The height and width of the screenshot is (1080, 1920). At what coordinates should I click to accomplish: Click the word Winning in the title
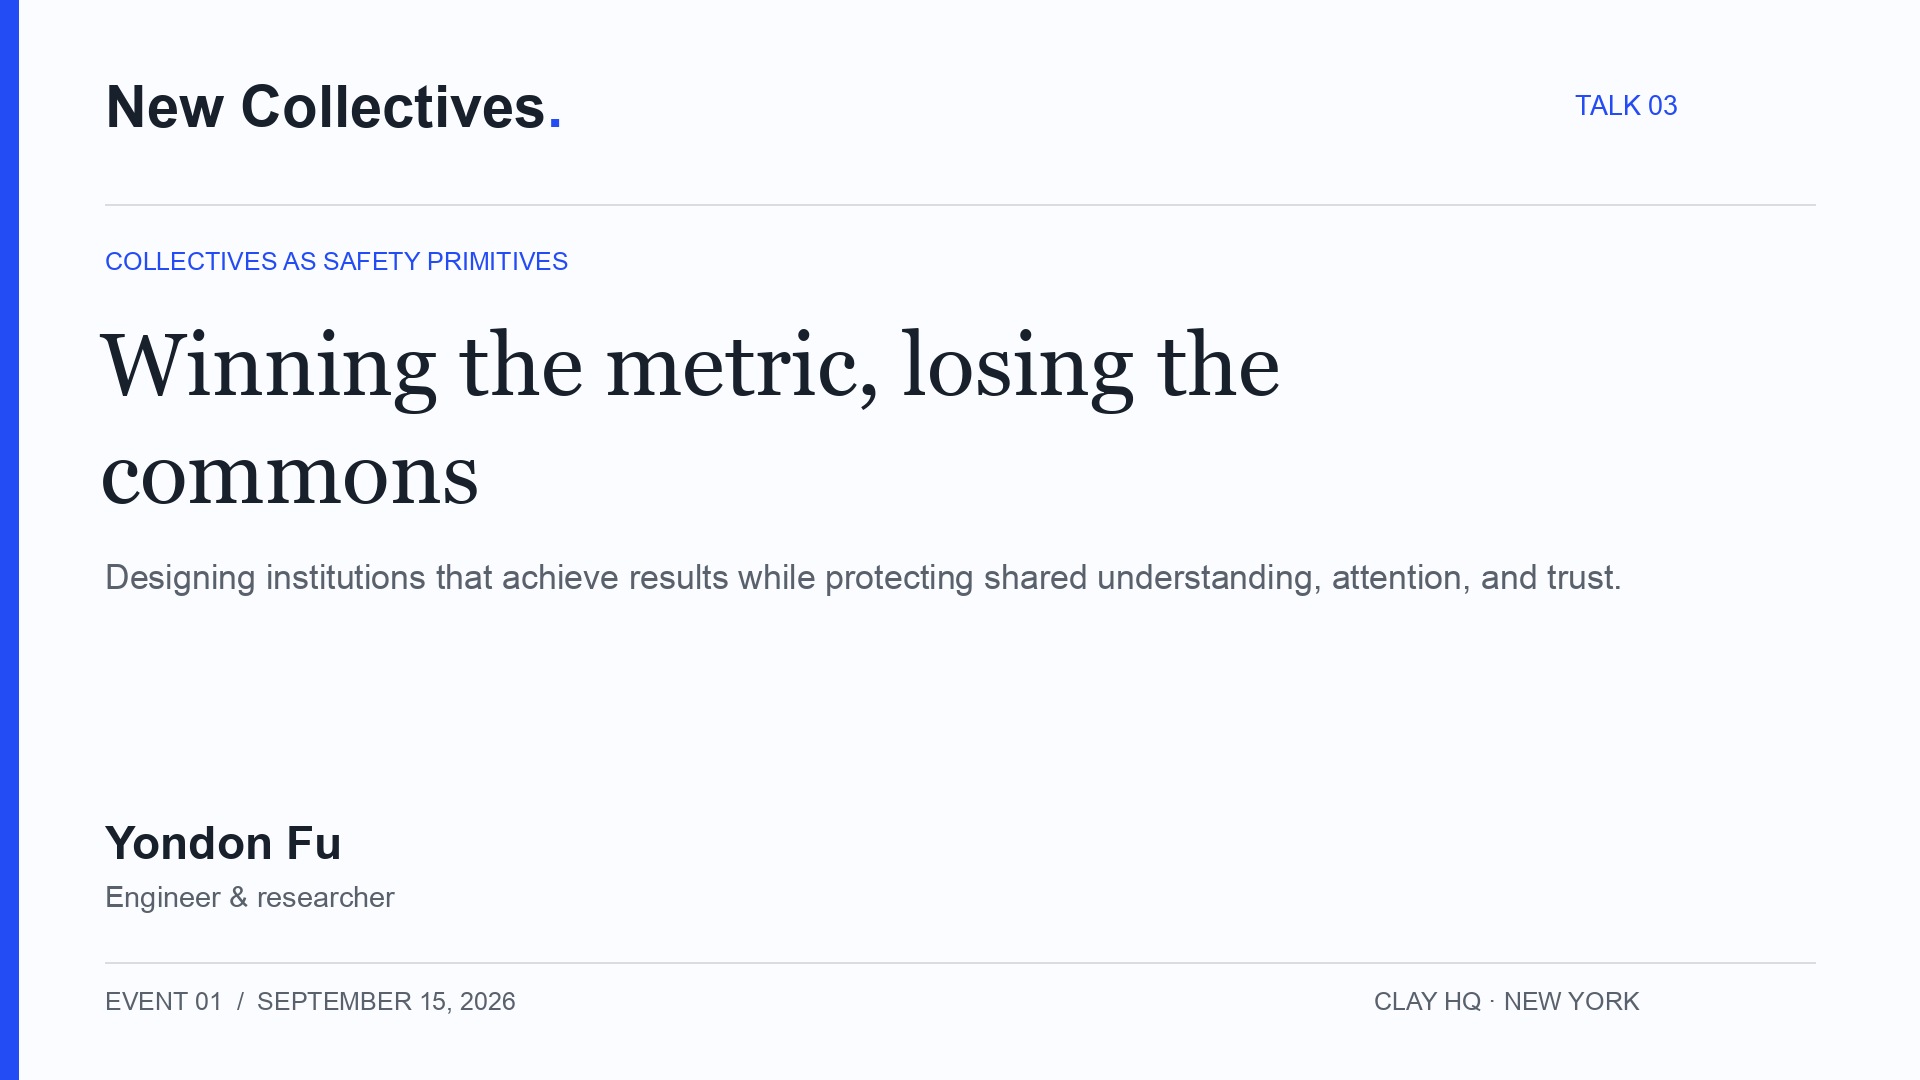(x=268, y=368)
